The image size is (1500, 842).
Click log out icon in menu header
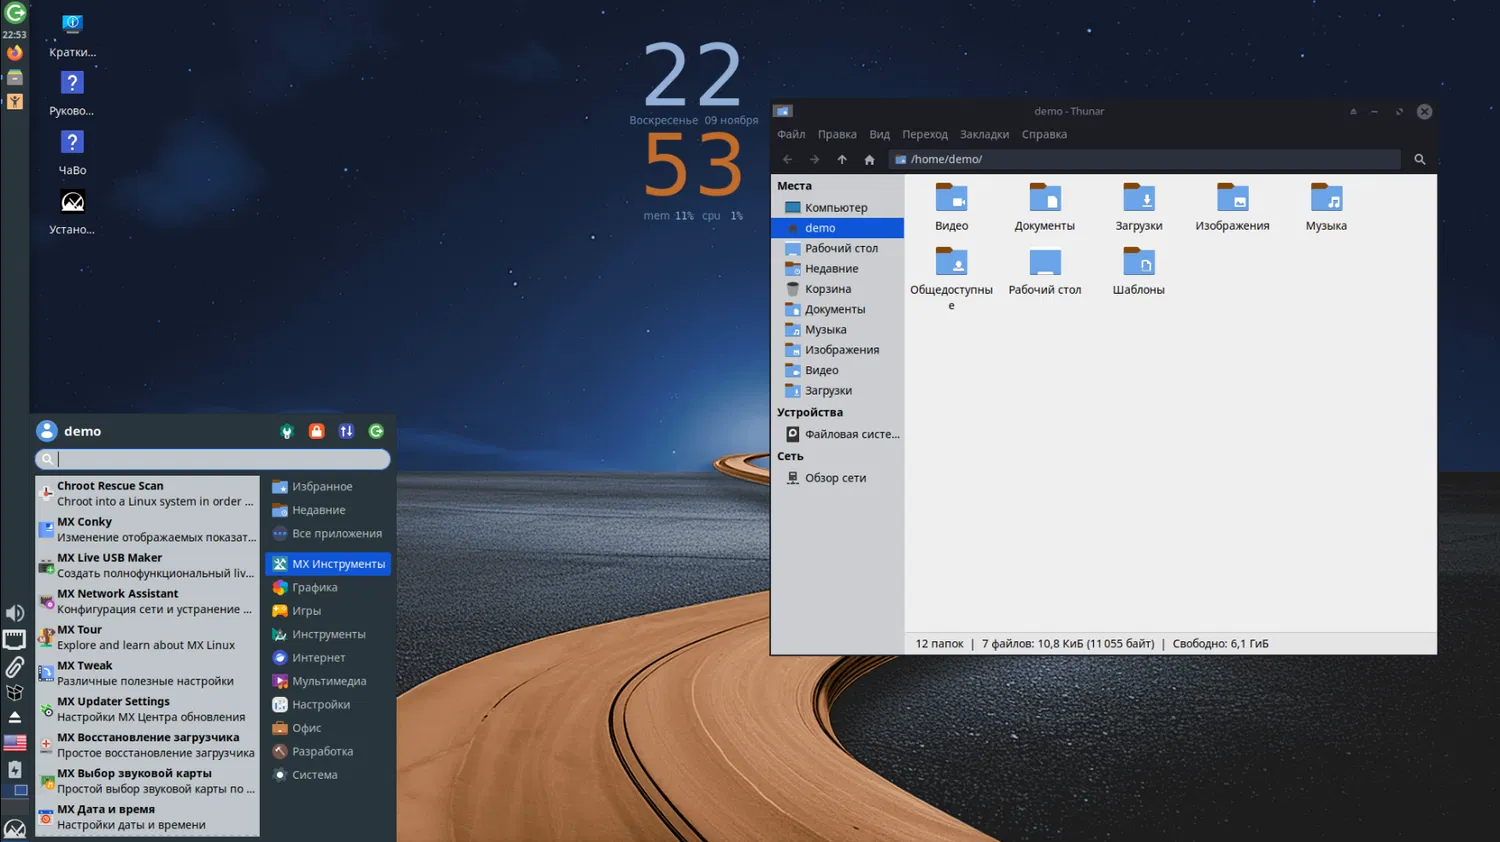[x=376, y=431]
